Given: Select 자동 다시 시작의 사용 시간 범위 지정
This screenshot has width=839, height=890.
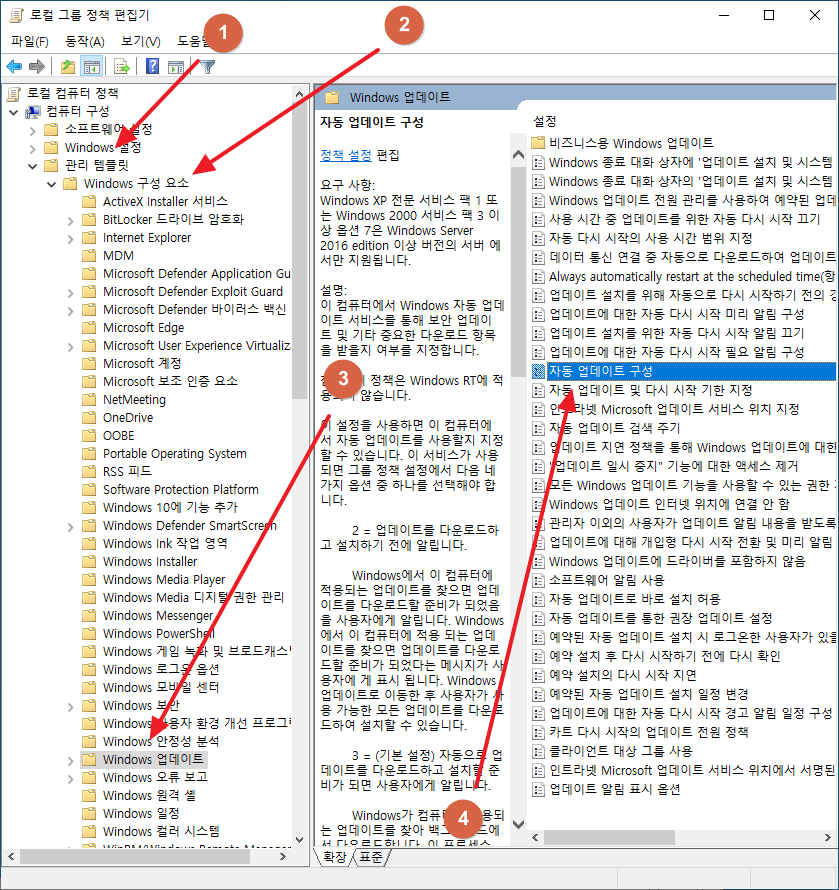Looking at the screenshot, I should tap(651, 238).
